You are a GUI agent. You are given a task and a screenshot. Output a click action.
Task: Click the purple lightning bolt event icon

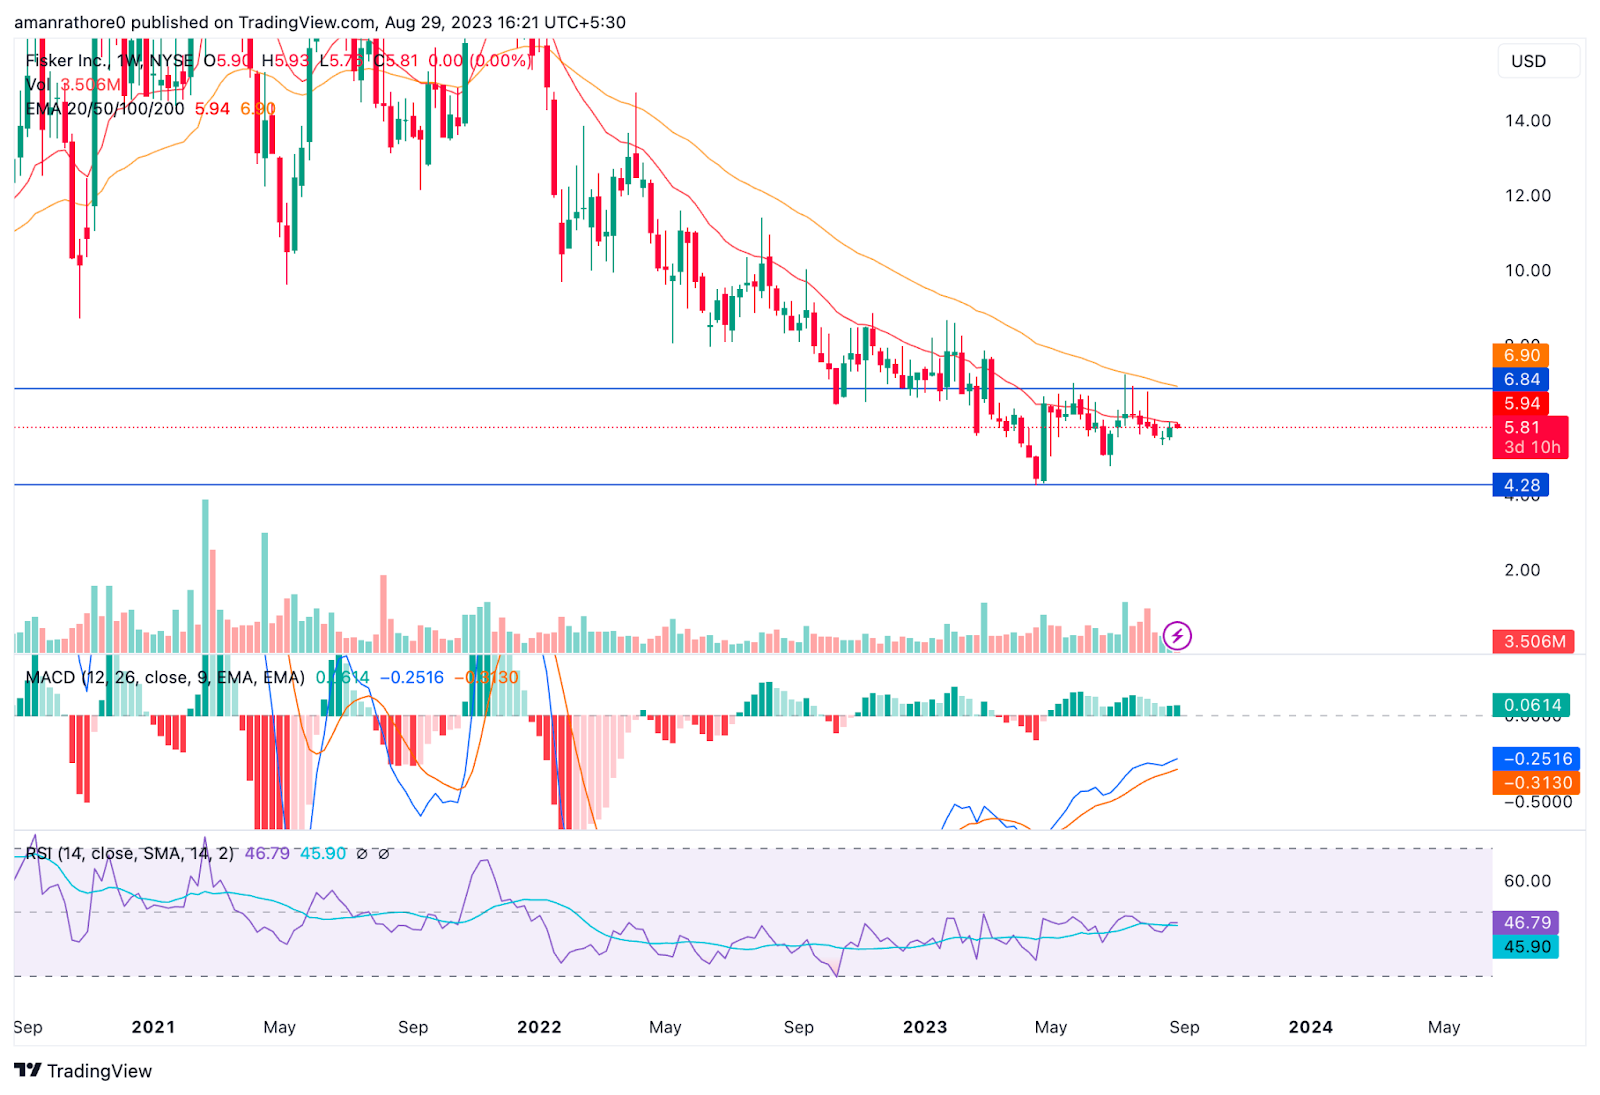point(1177,635)
